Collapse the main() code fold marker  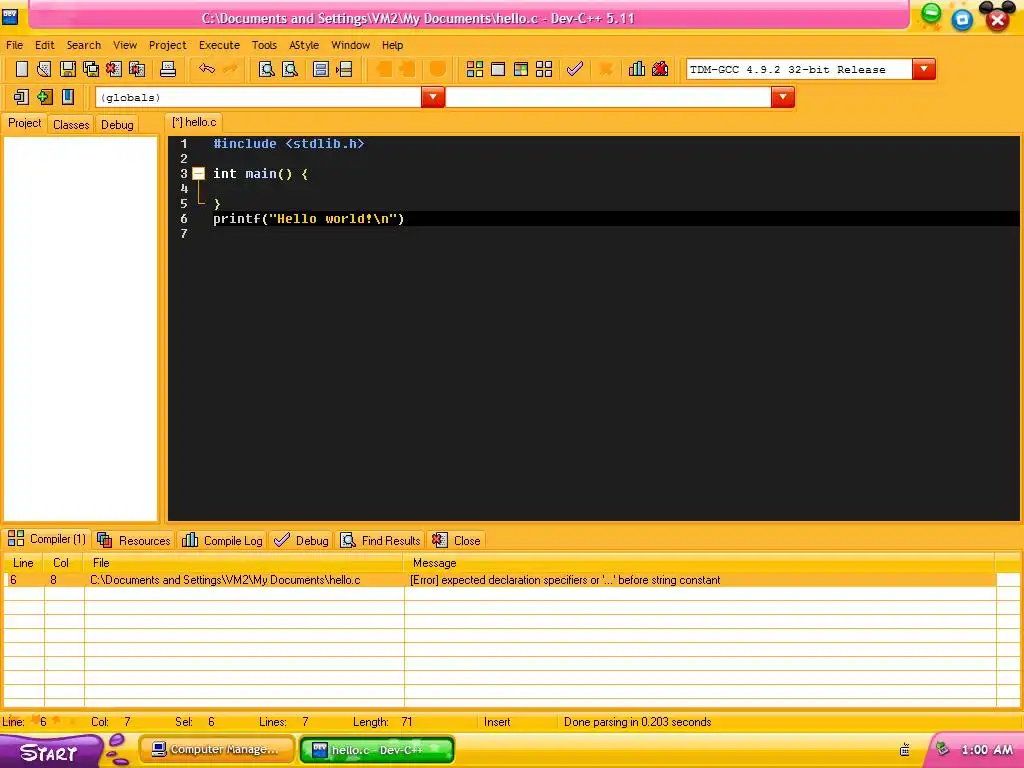(199, 174)
